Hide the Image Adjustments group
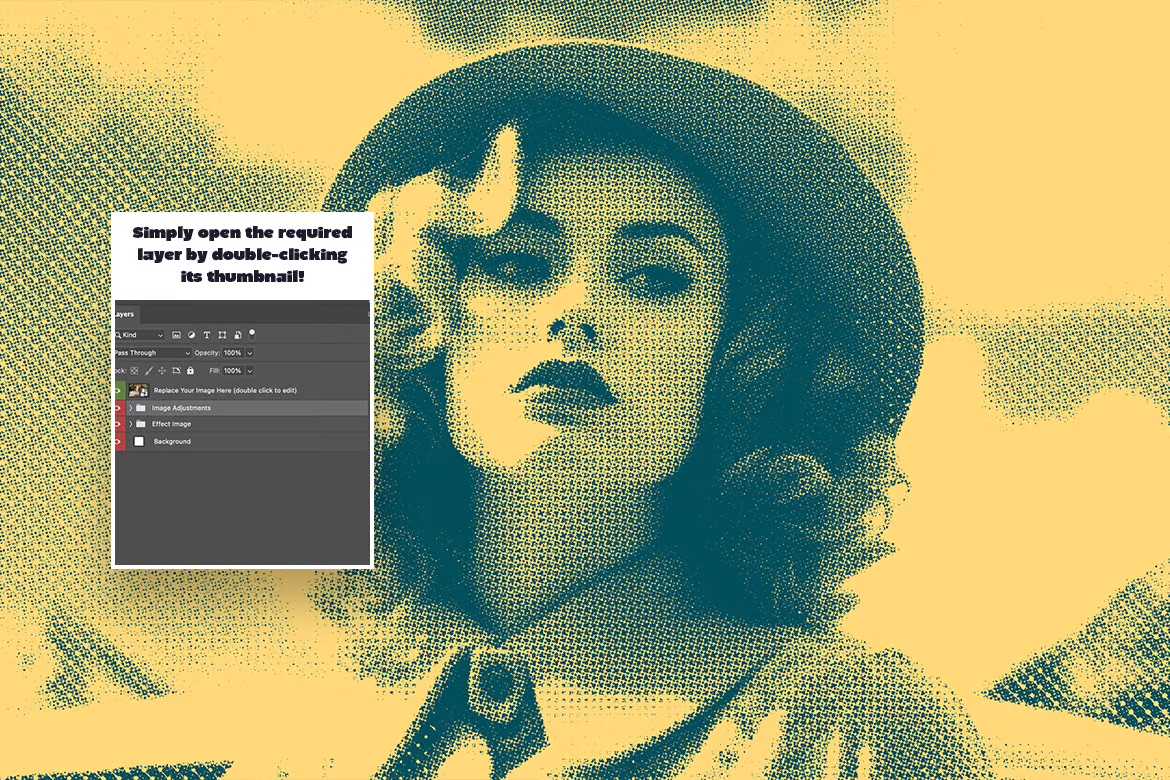 point(117,408)
